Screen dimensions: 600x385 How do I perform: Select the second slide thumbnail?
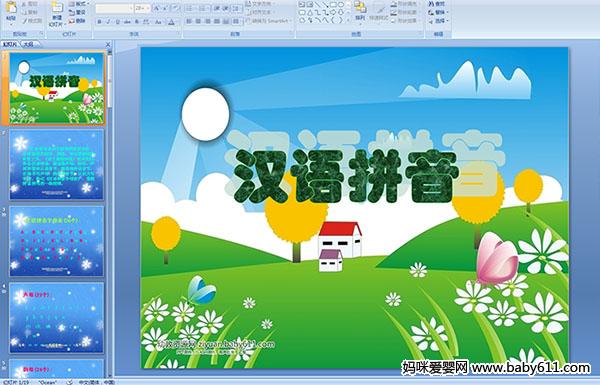57,165
